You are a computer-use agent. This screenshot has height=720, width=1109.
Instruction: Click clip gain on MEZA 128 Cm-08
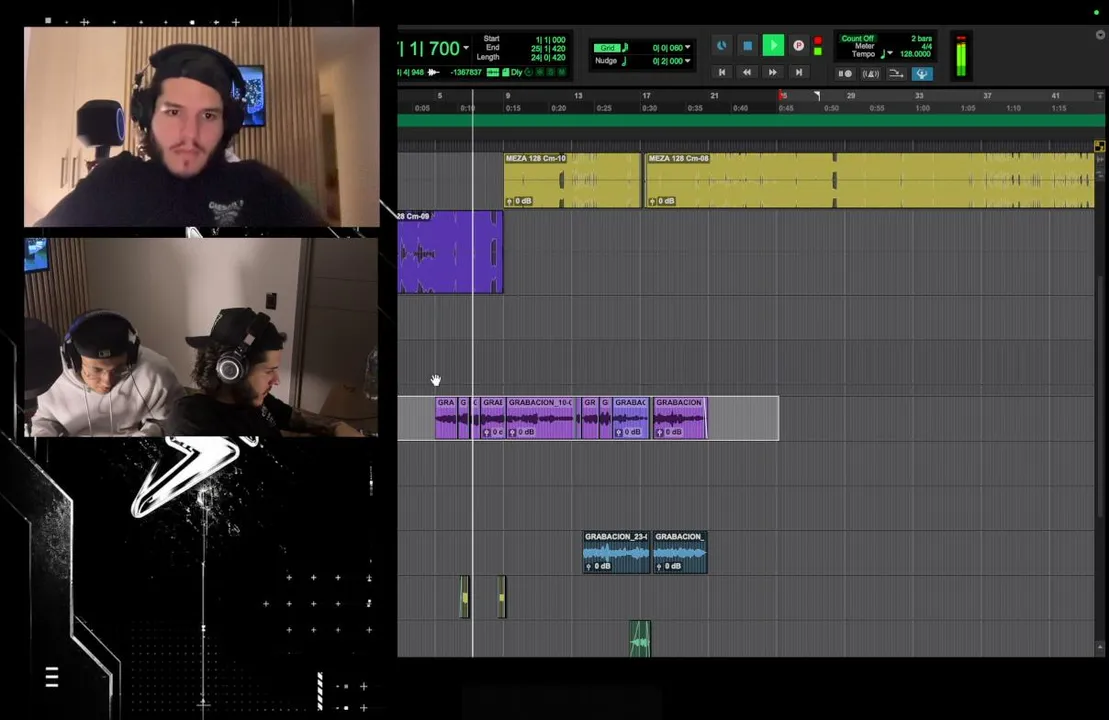click(x=662, y=202)
